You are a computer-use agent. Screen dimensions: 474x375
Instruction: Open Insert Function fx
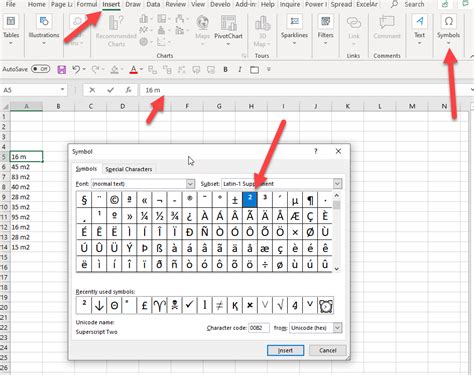[x=128, y=90]
